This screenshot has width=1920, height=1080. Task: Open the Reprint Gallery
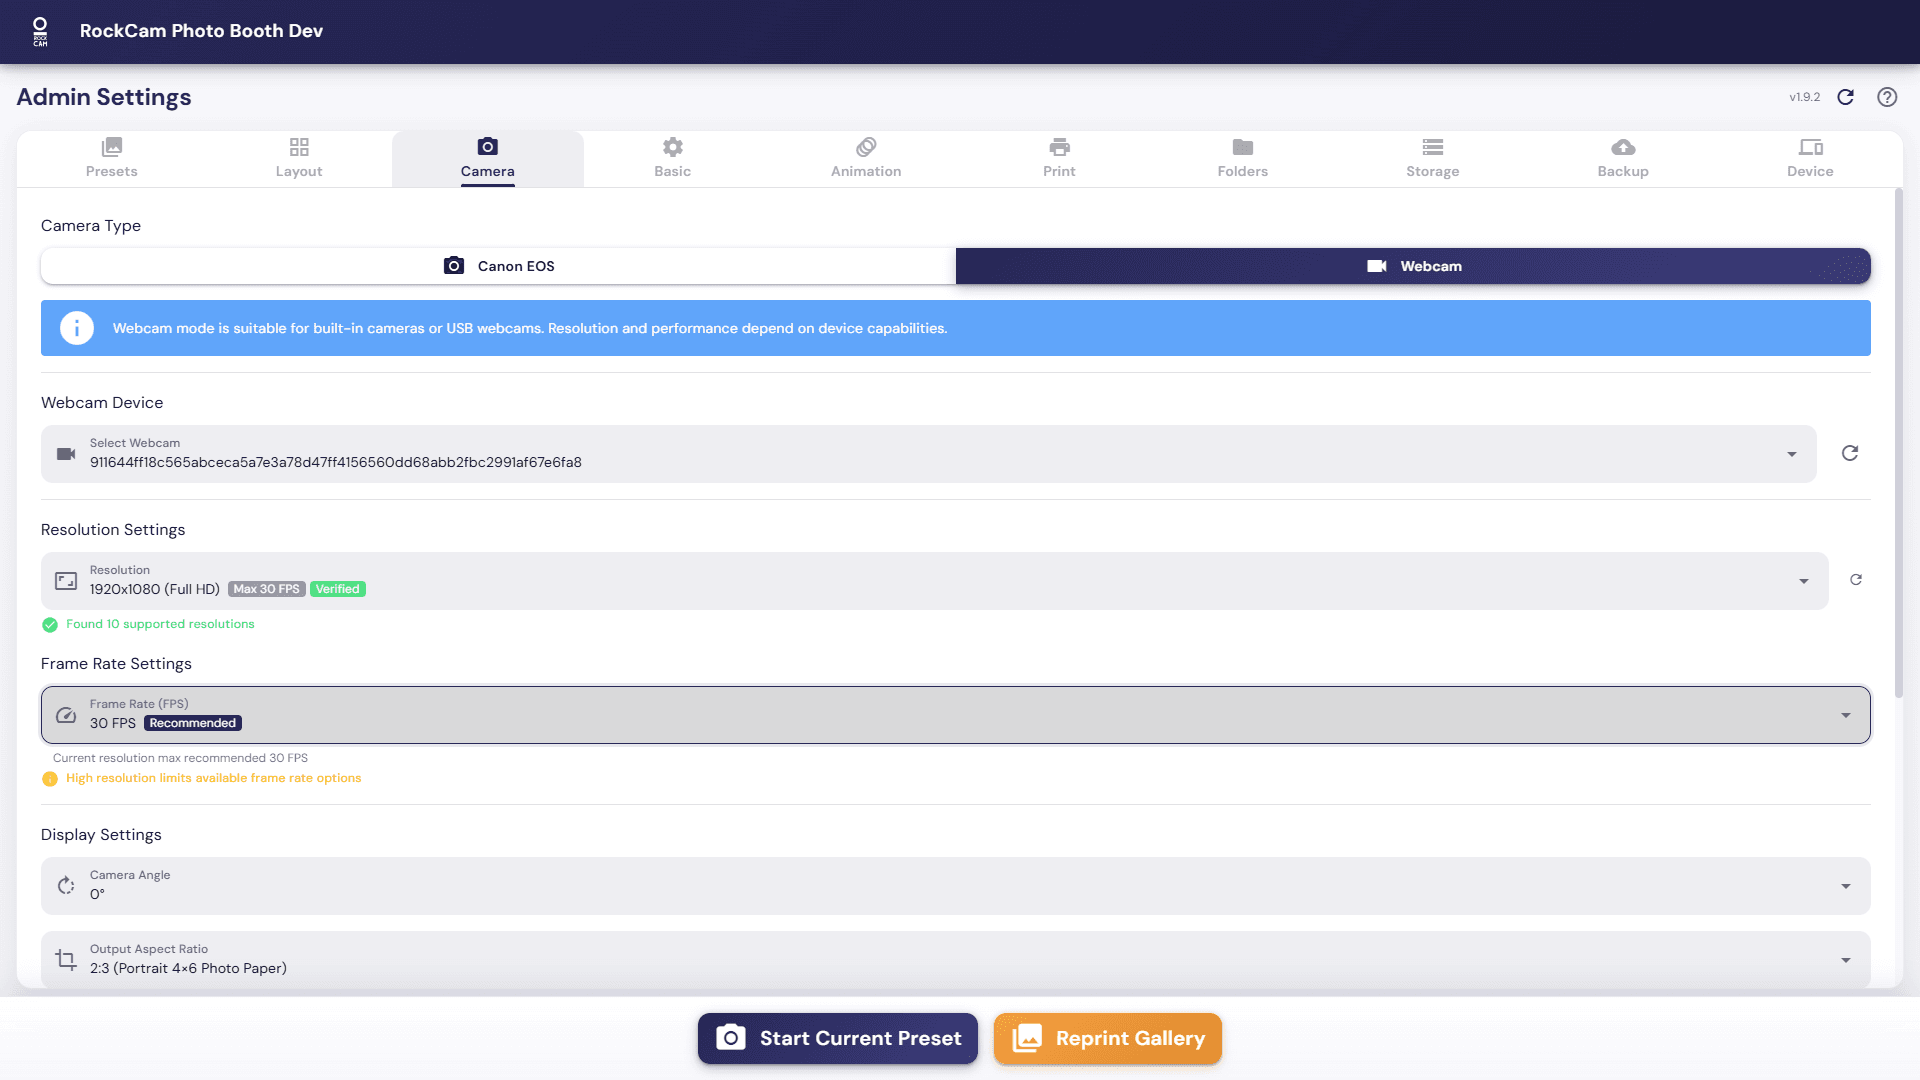tap(1108, 1038)
